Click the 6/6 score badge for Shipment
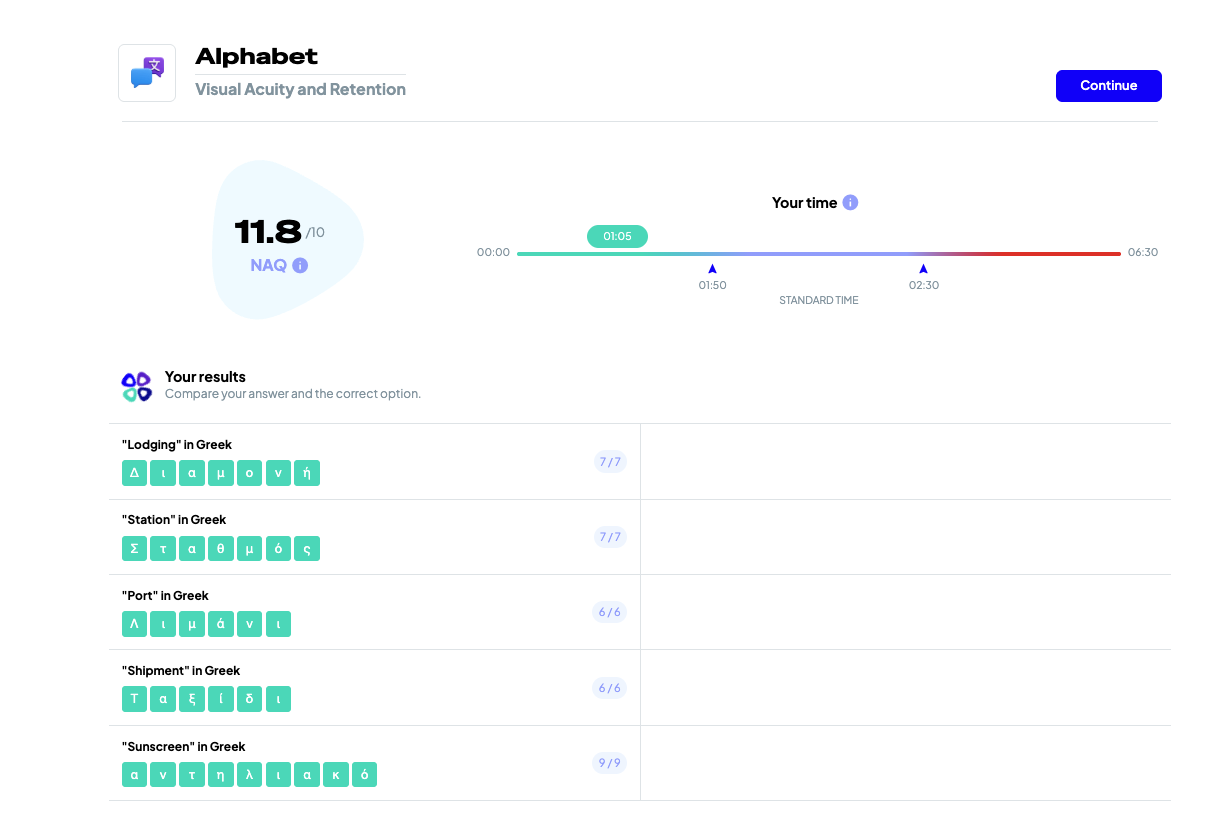This screenshot has height=834, width=1216. [610, 688]
